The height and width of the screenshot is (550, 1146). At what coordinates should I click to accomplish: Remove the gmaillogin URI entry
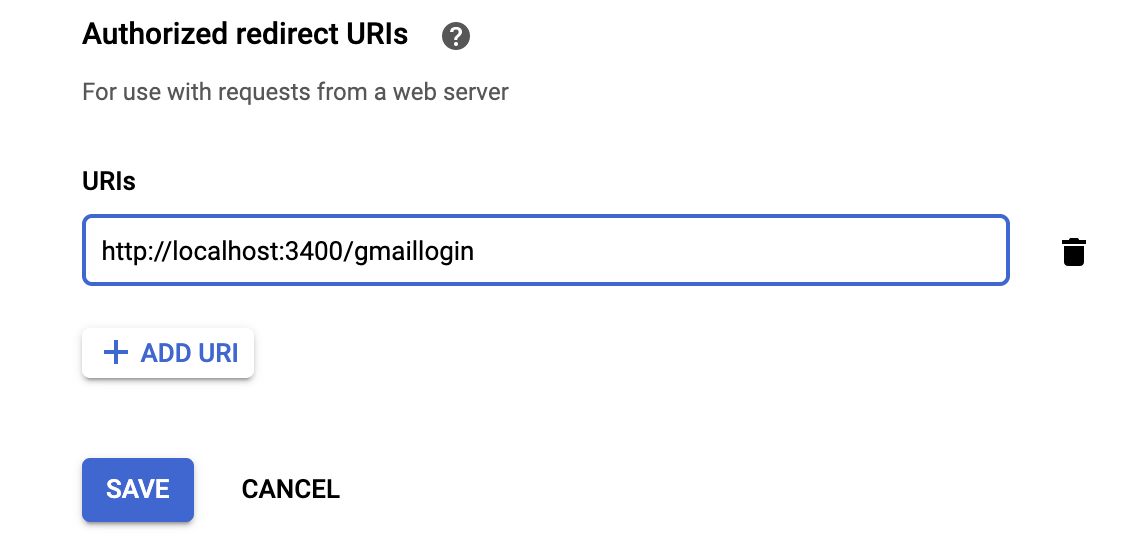coord(1073,252)
